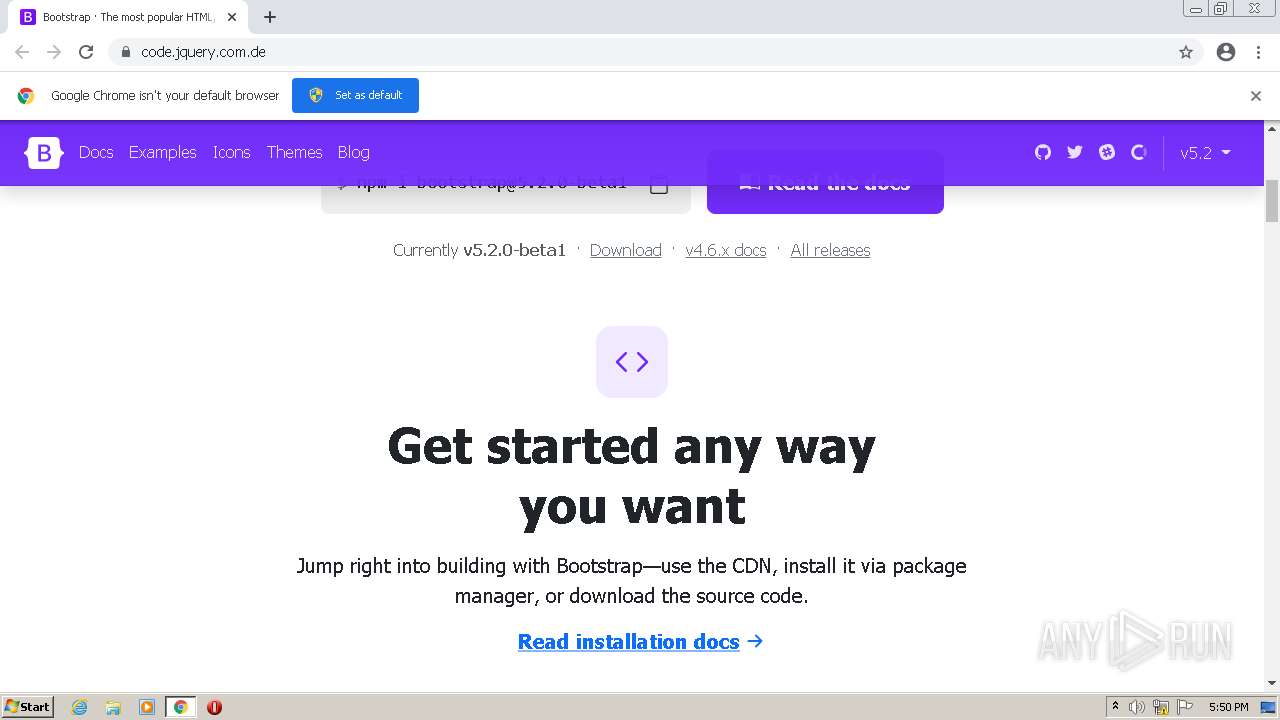The height and width of the screenshot is (720, 1280).
Task: Reload the page
Action: (86, 52)
